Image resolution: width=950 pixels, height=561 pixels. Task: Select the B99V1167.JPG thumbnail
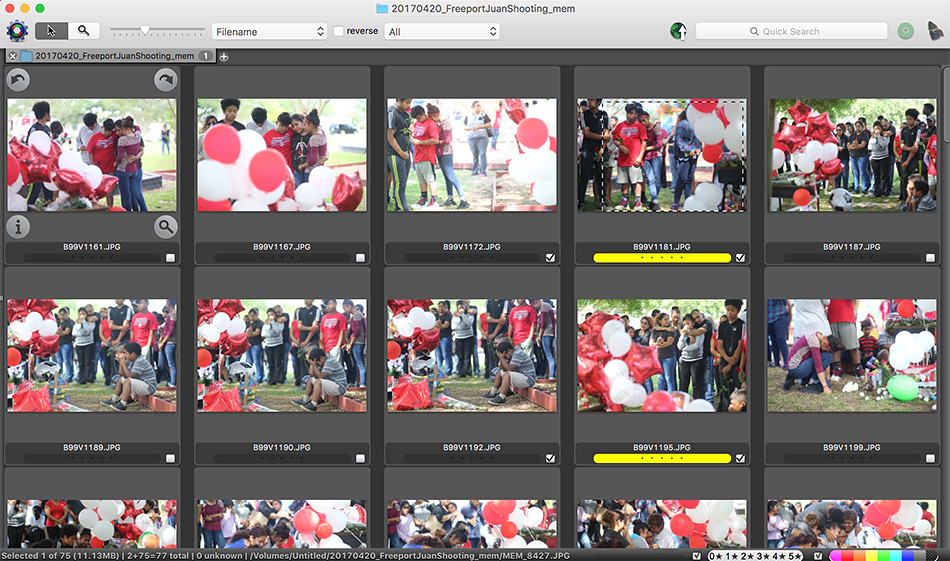click(282, 155)
